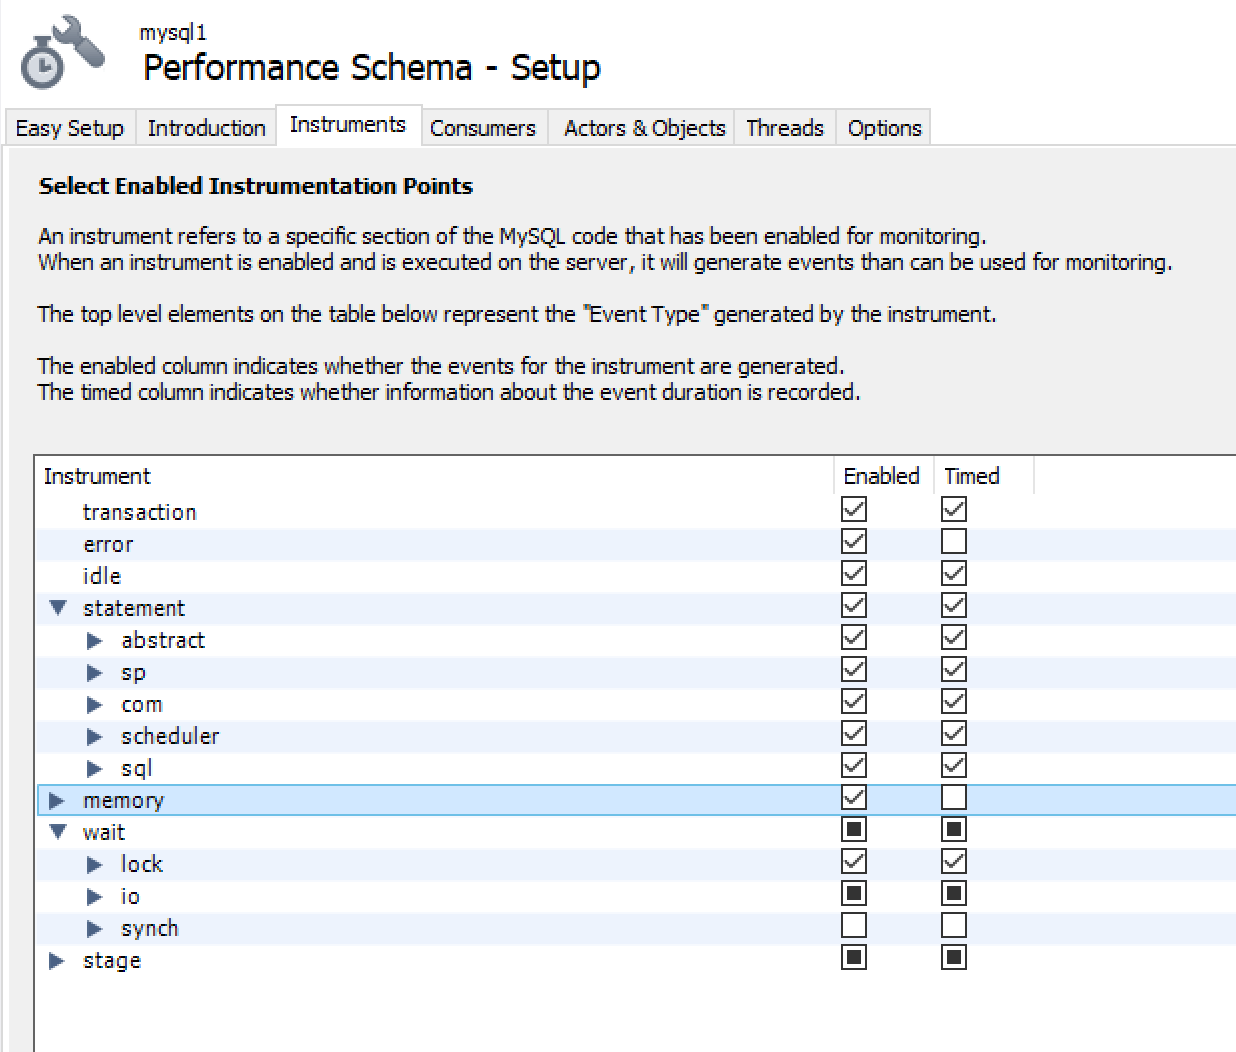
Task: Enable the Timed checkbox for error
Action: pos(953,541)
